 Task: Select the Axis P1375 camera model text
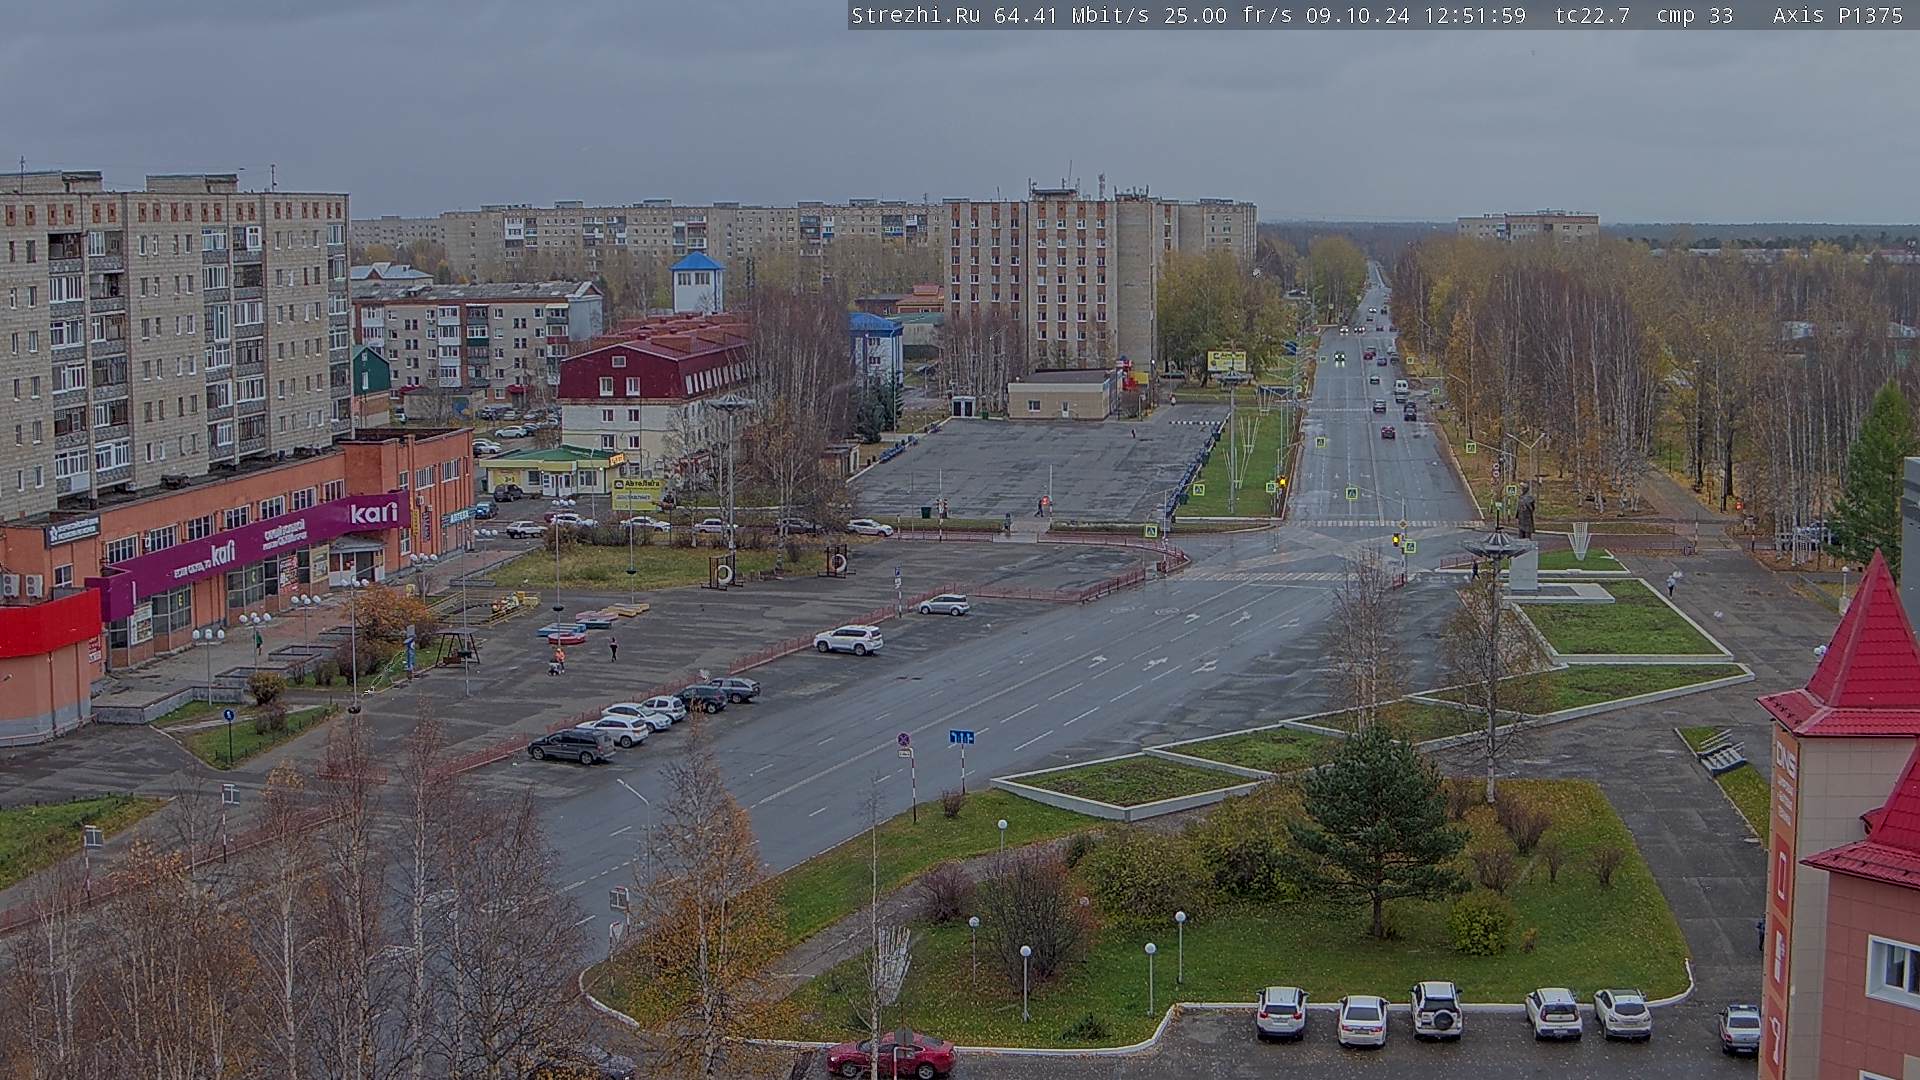click(1838, 15)
